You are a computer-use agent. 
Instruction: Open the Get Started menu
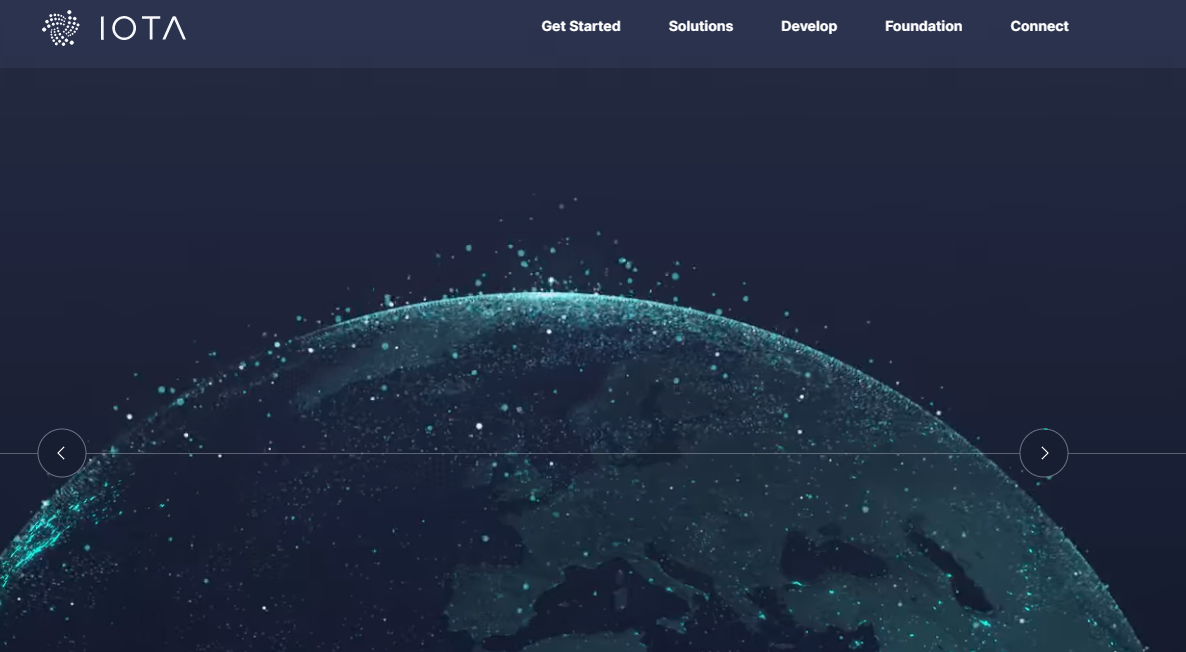click(581, 26)
